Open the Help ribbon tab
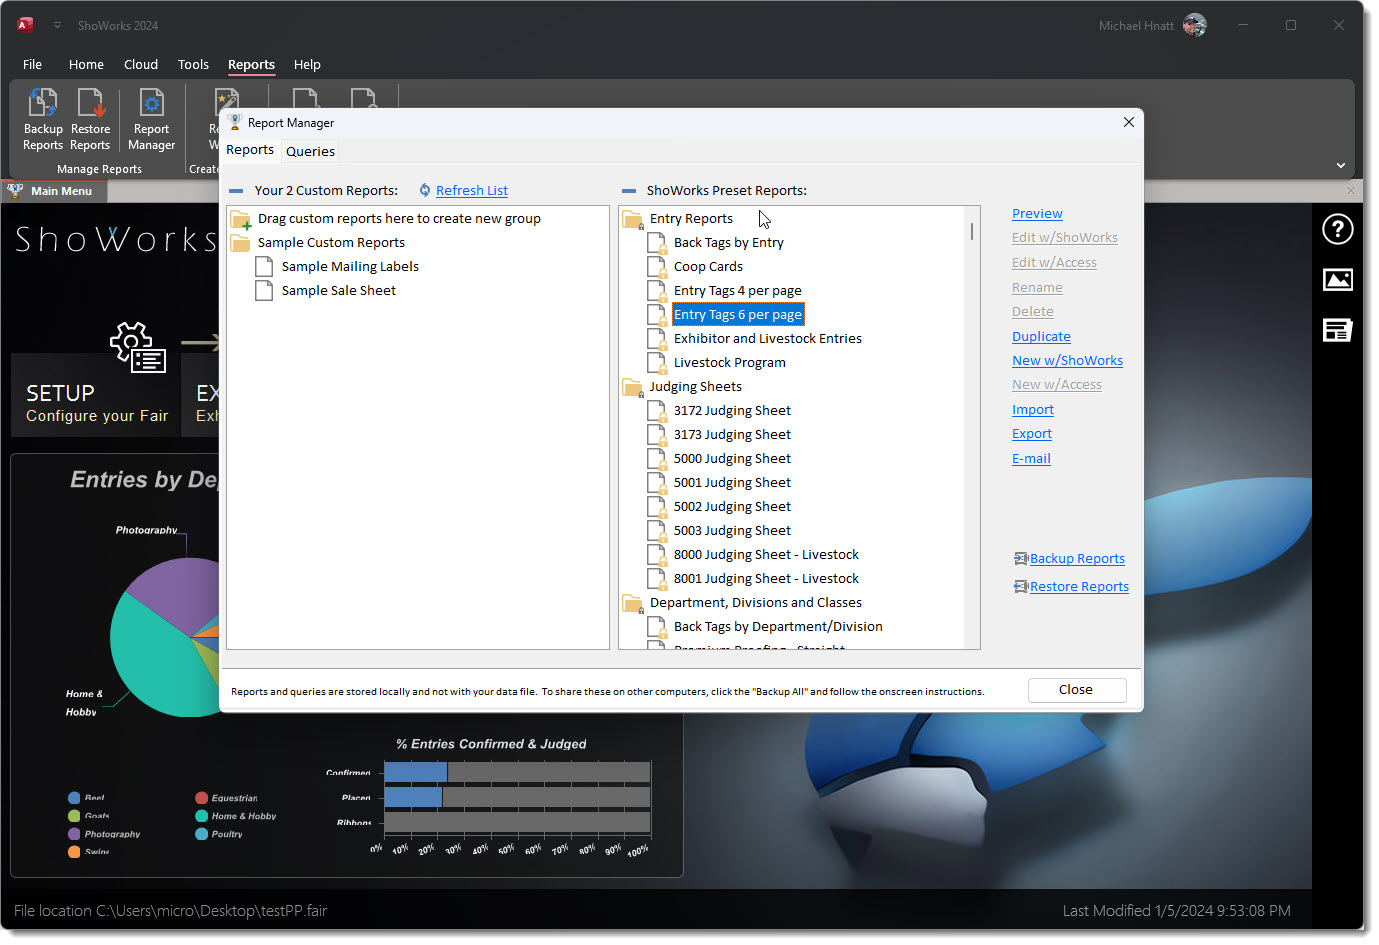Image resolution: width=1379 pixels, height=945 pixels. 307,65
